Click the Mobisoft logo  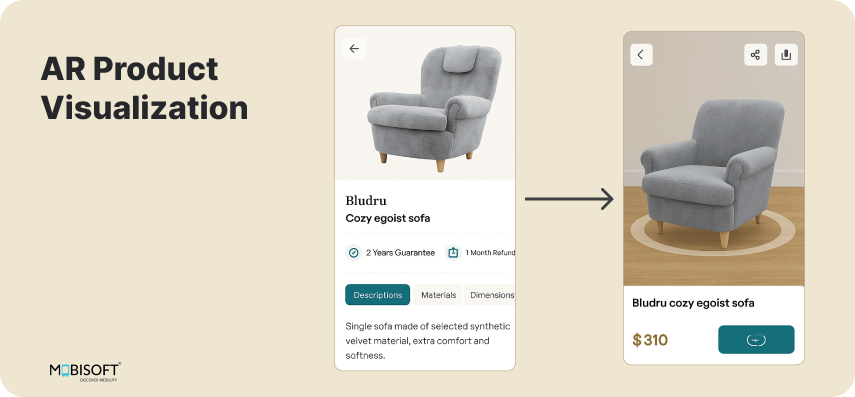pyautogui.click(x=85, y=371)
